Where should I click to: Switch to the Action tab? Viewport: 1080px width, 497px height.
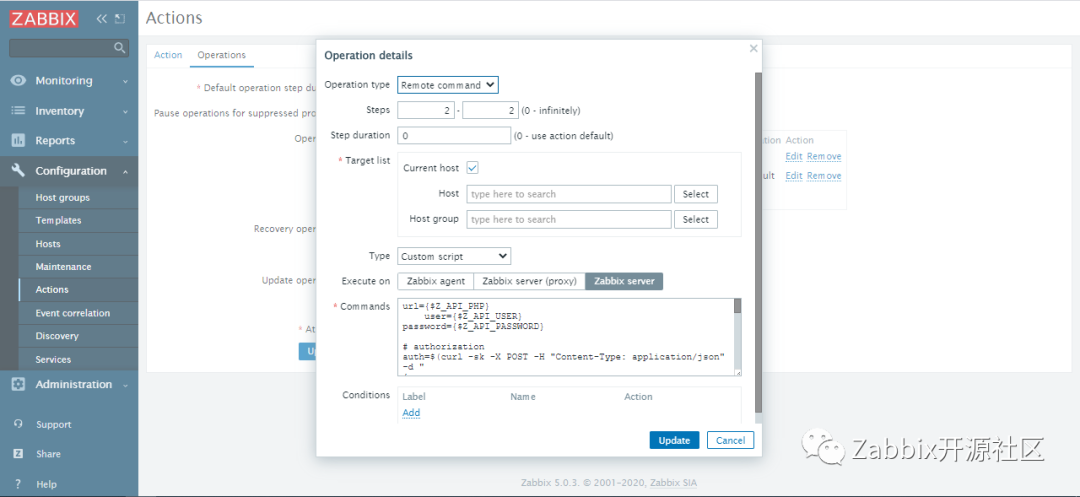click(168, 55)
